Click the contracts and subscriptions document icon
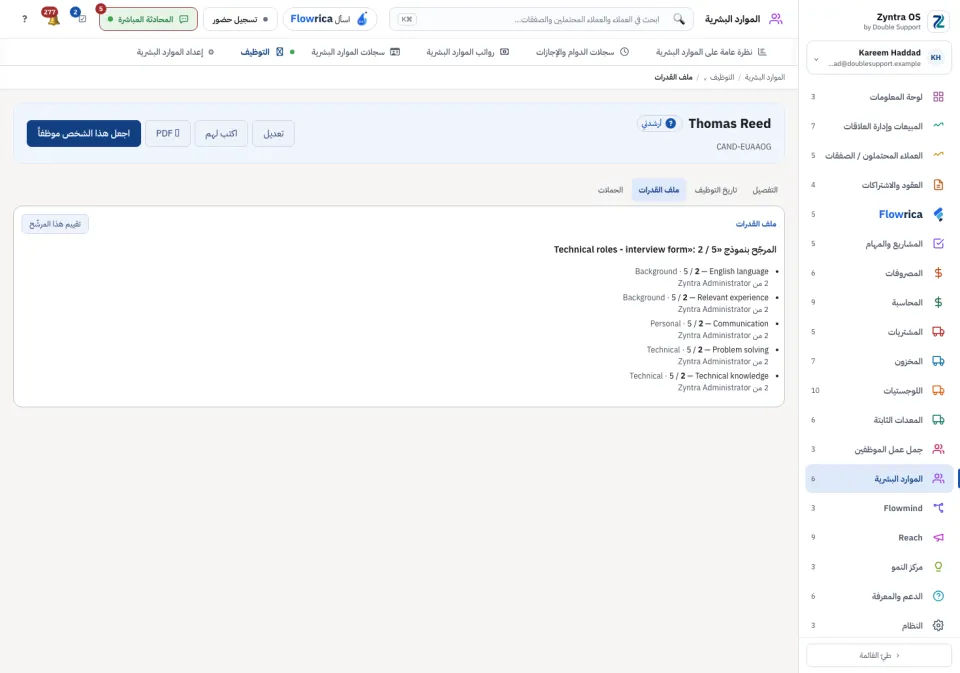 point(938,185)
